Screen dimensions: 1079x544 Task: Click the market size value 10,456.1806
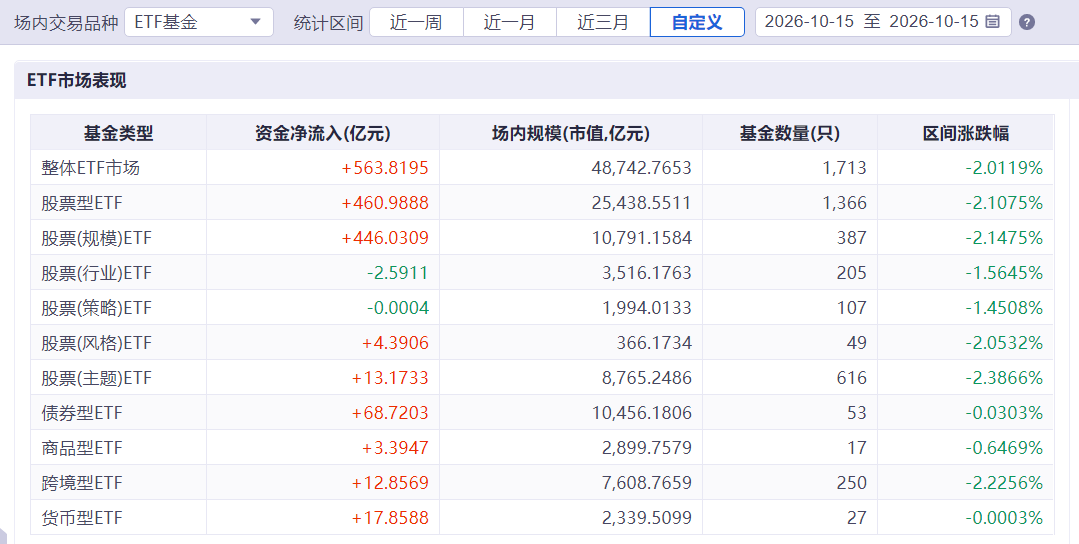[x=641, y=413]
